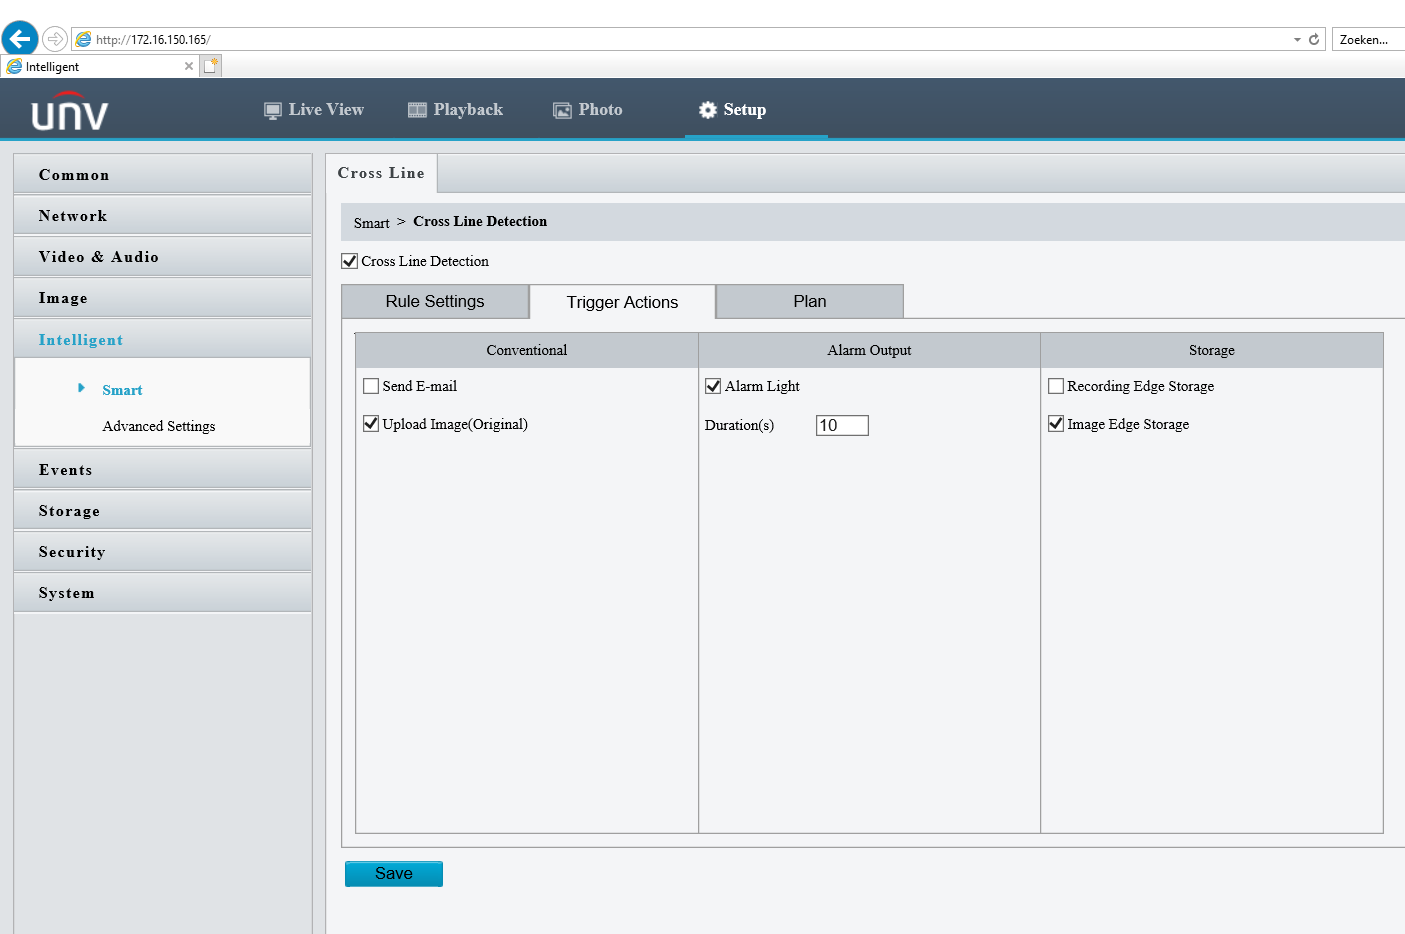
Task: Switch to the Trigger Actions tab
Action: [622, 302]
